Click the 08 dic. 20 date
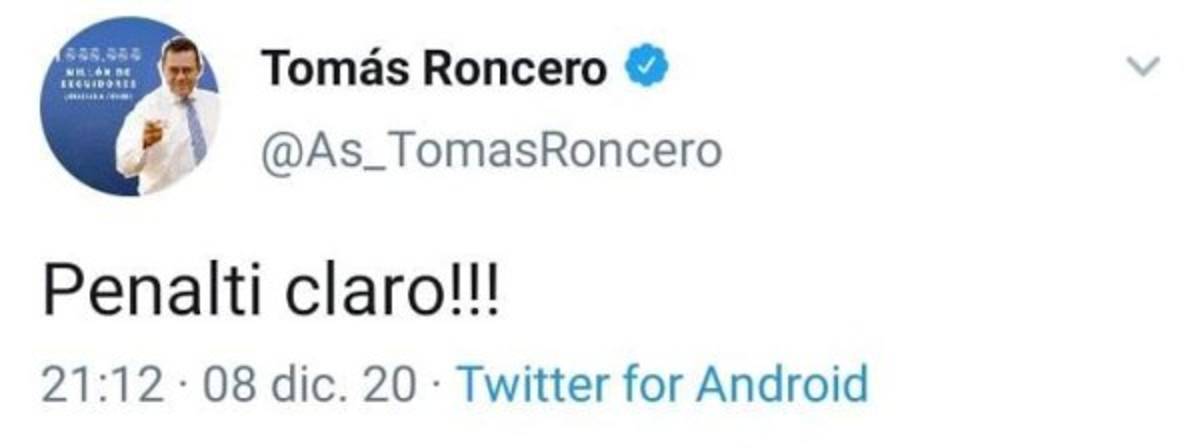This screenshot has width=1200, height=448. tap(306, 385)
